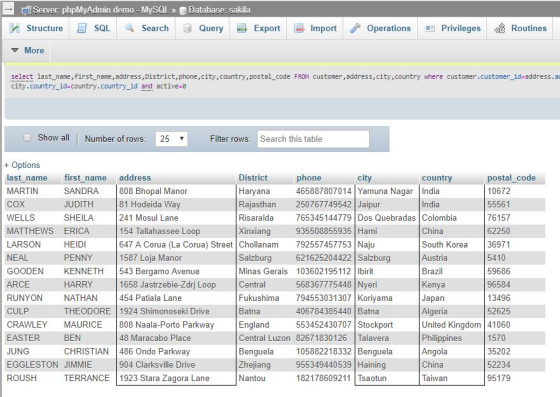Viewport: 560px width, 397px height.
Task: Click the Salzburg city cell
Action: 374,258
